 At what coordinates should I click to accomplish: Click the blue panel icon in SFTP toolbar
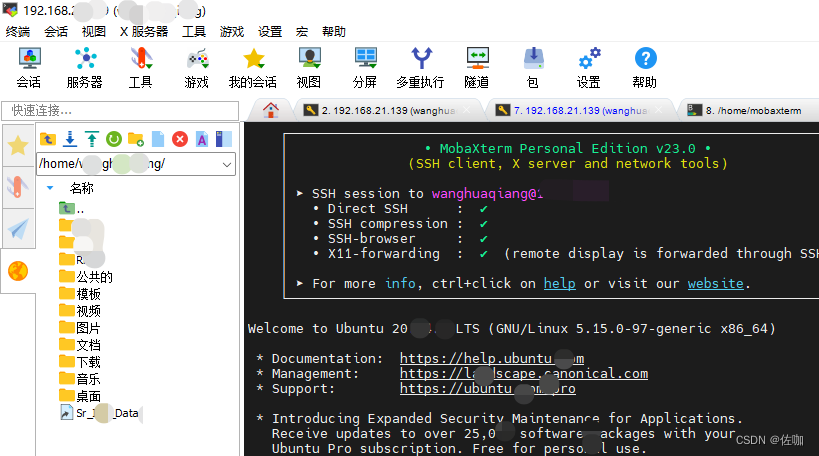coord(224,139)
